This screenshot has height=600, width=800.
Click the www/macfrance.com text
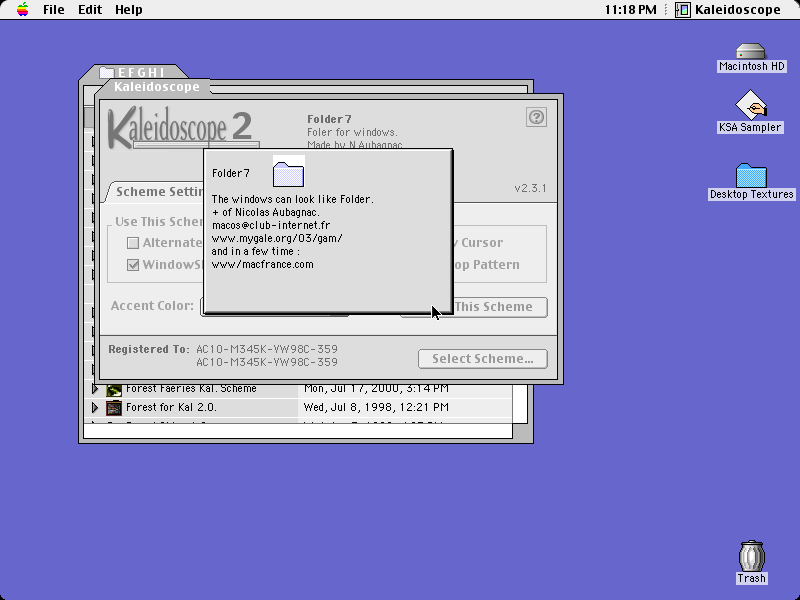(263, 264)
